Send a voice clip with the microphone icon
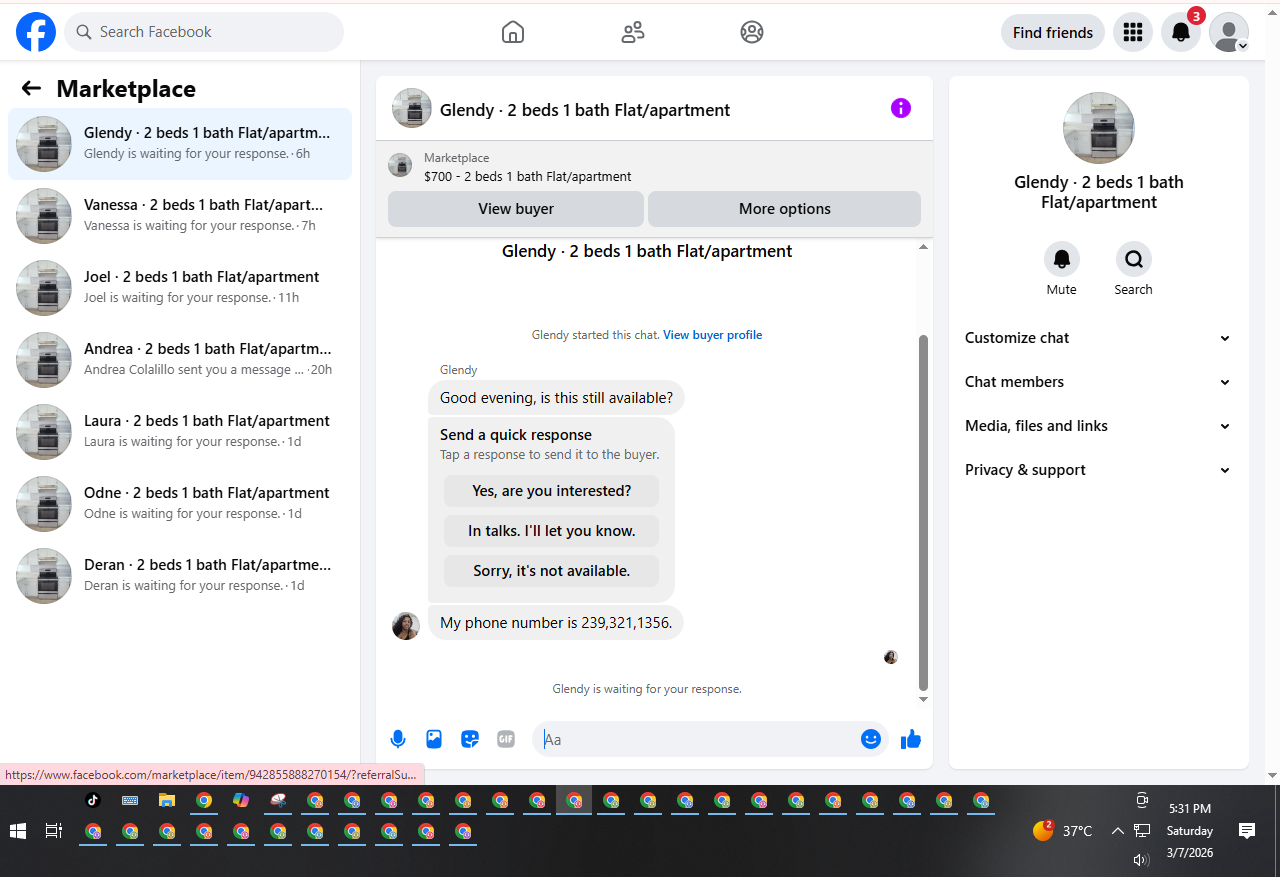The height and width of the screenshot is (877, 1280). coord(398,739)
